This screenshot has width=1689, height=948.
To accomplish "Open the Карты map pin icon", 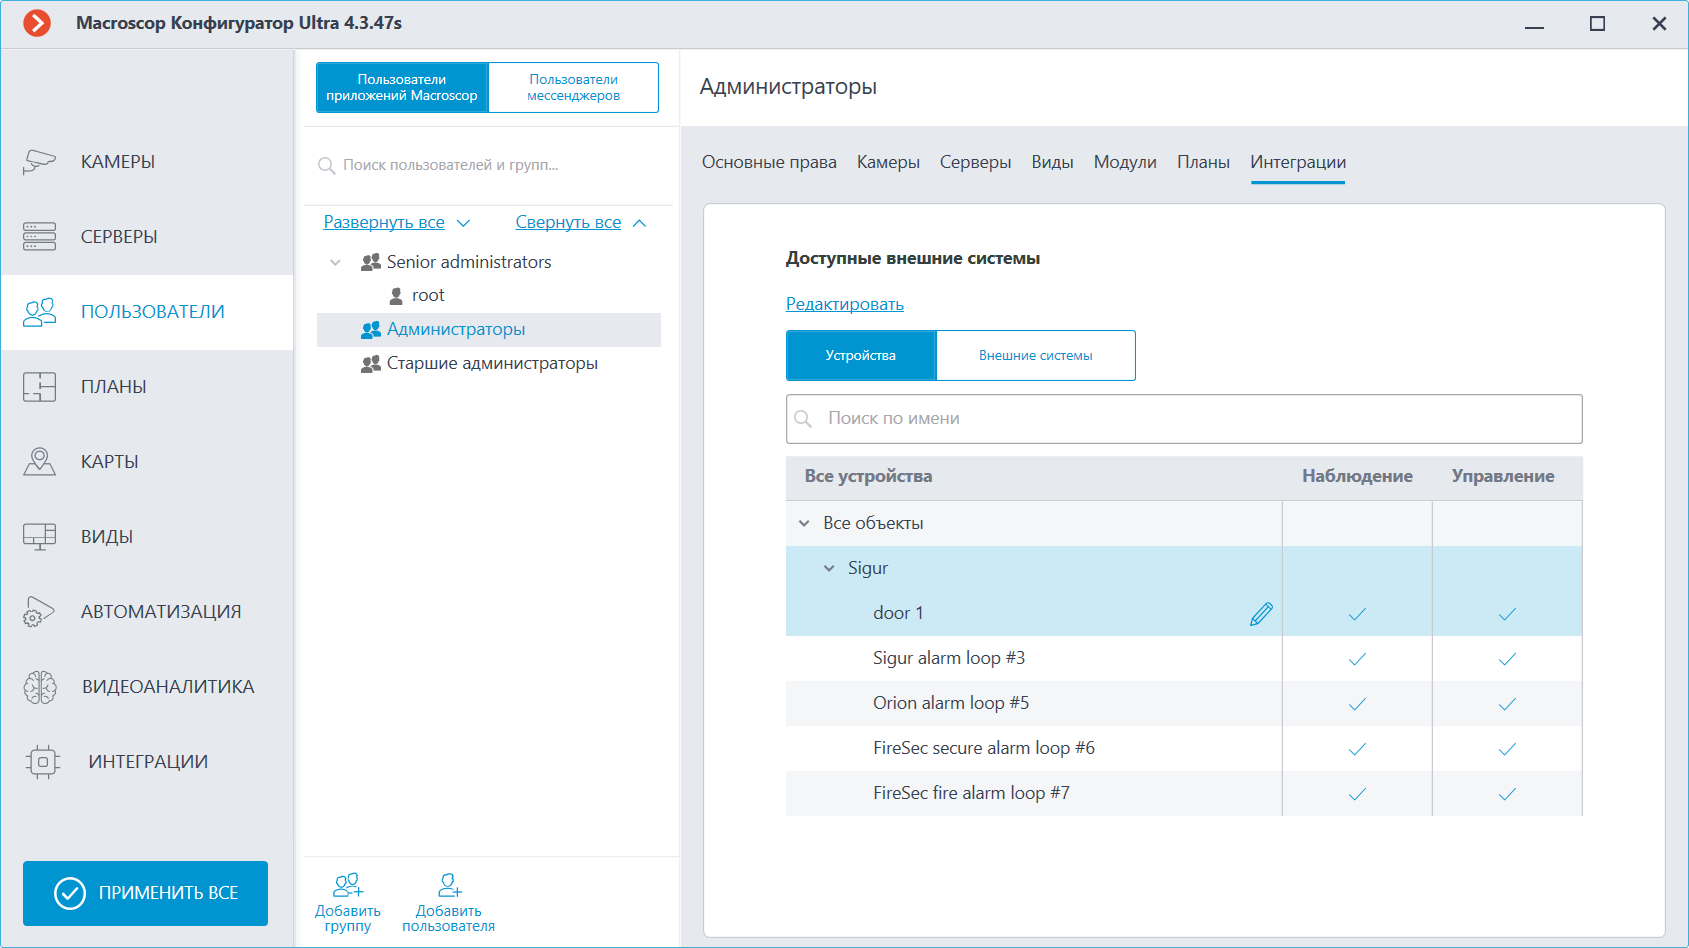I will 39,461.
